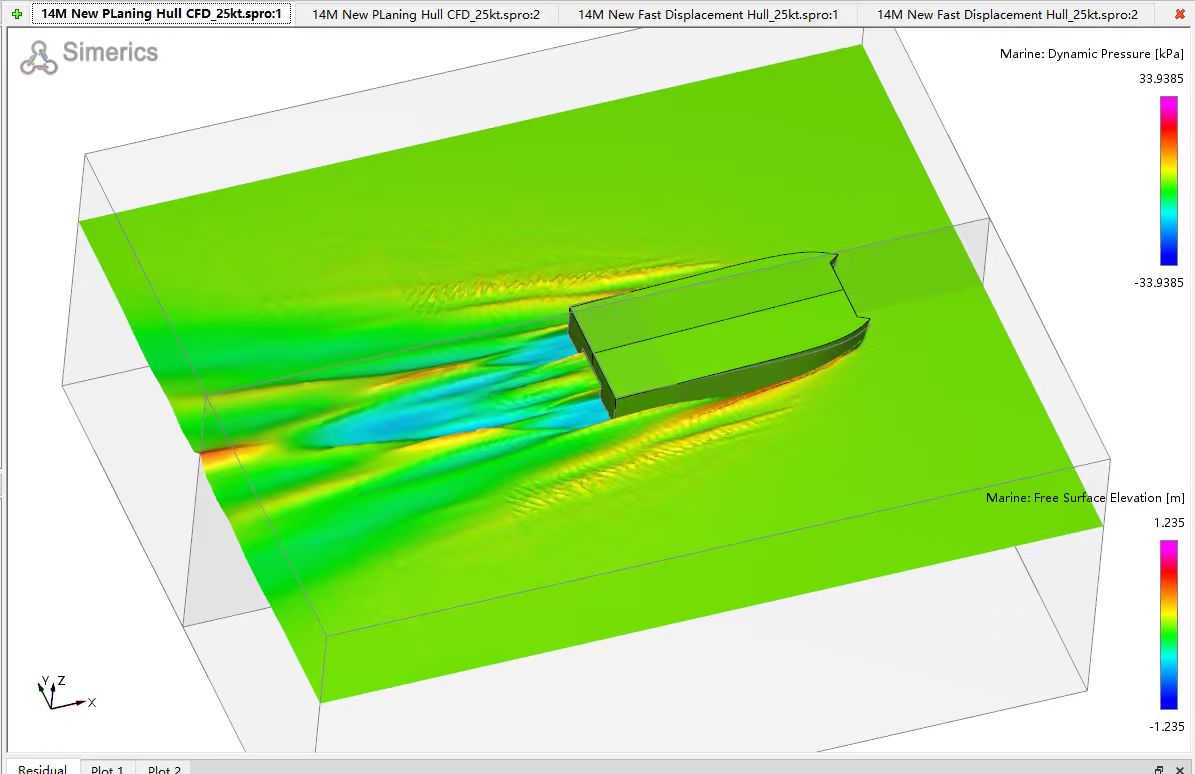Switch to the Plot 2 tab
This screenshot has height=774, width=1195.
pos(164,768)
